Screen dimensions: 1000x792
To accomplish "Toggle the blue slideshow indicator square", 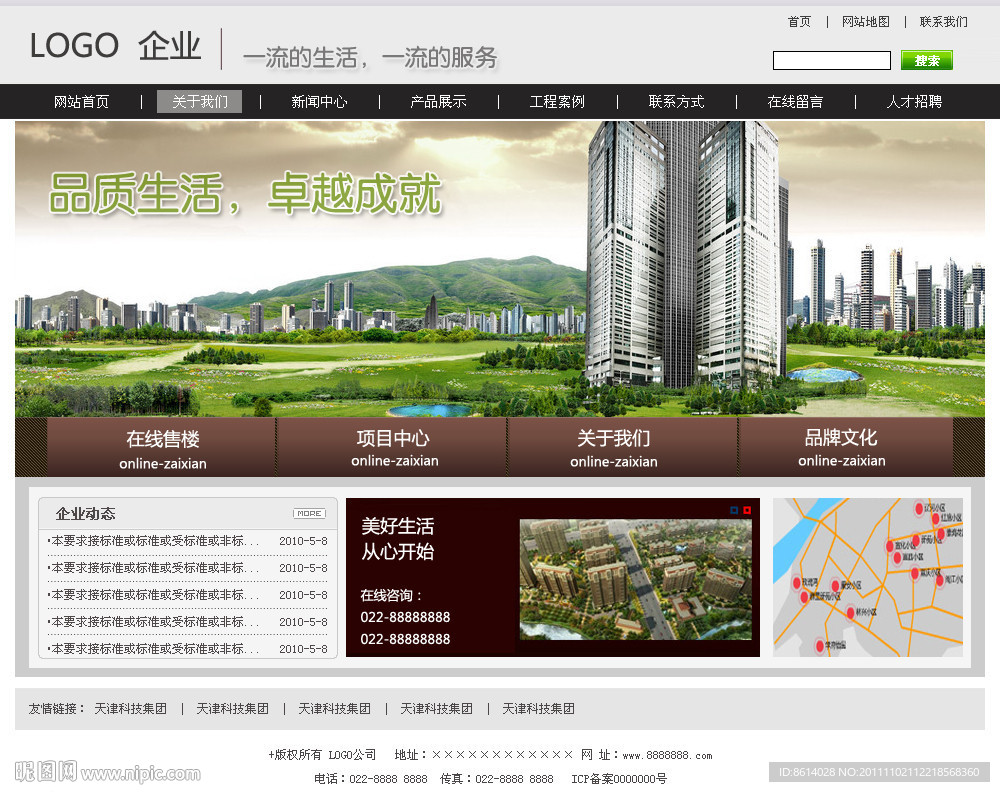I will (x=734, y=510).
